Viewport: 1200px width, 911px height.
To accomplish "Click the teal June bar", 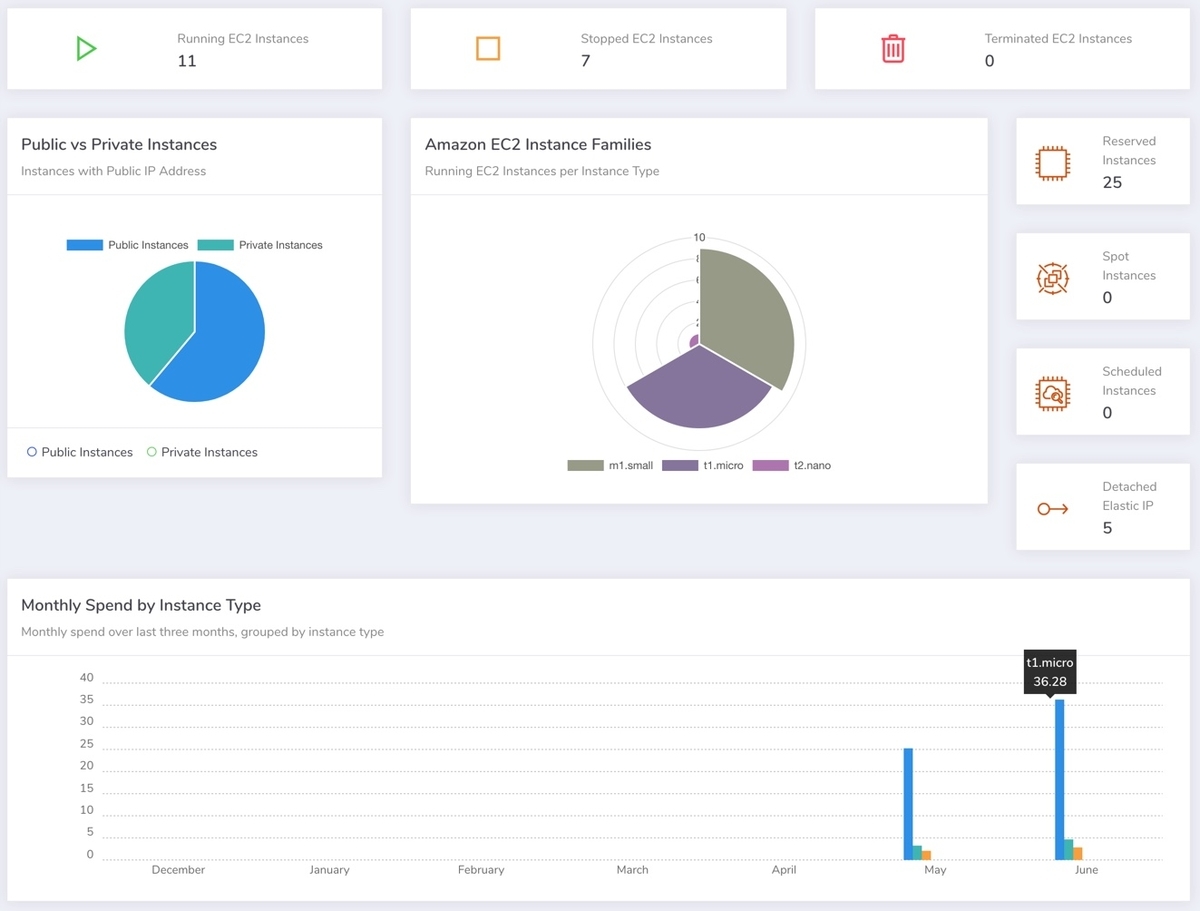I will [1068, 849].
